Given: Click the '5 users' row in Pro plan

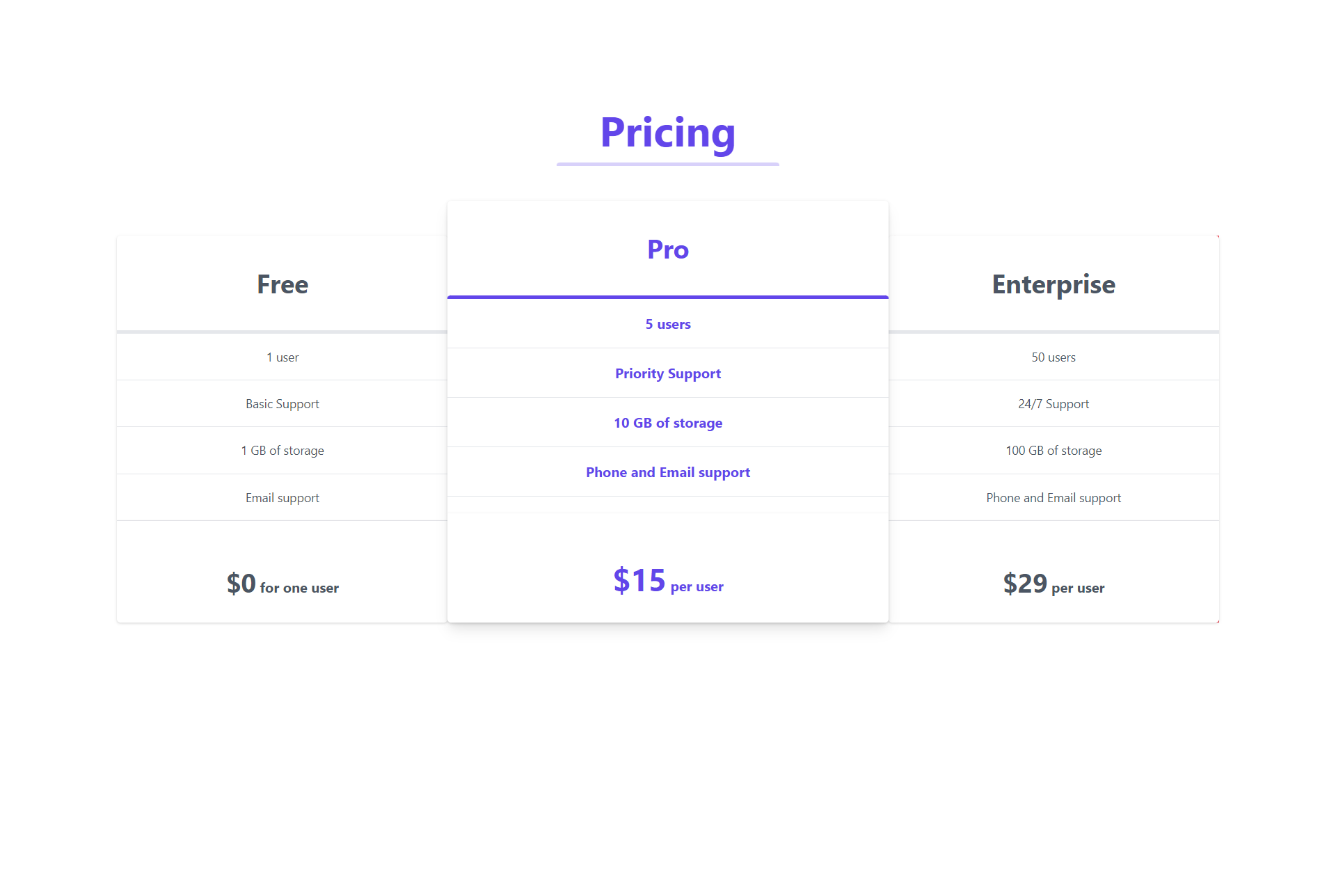Looking at the screenshot, I should point(668,324).
